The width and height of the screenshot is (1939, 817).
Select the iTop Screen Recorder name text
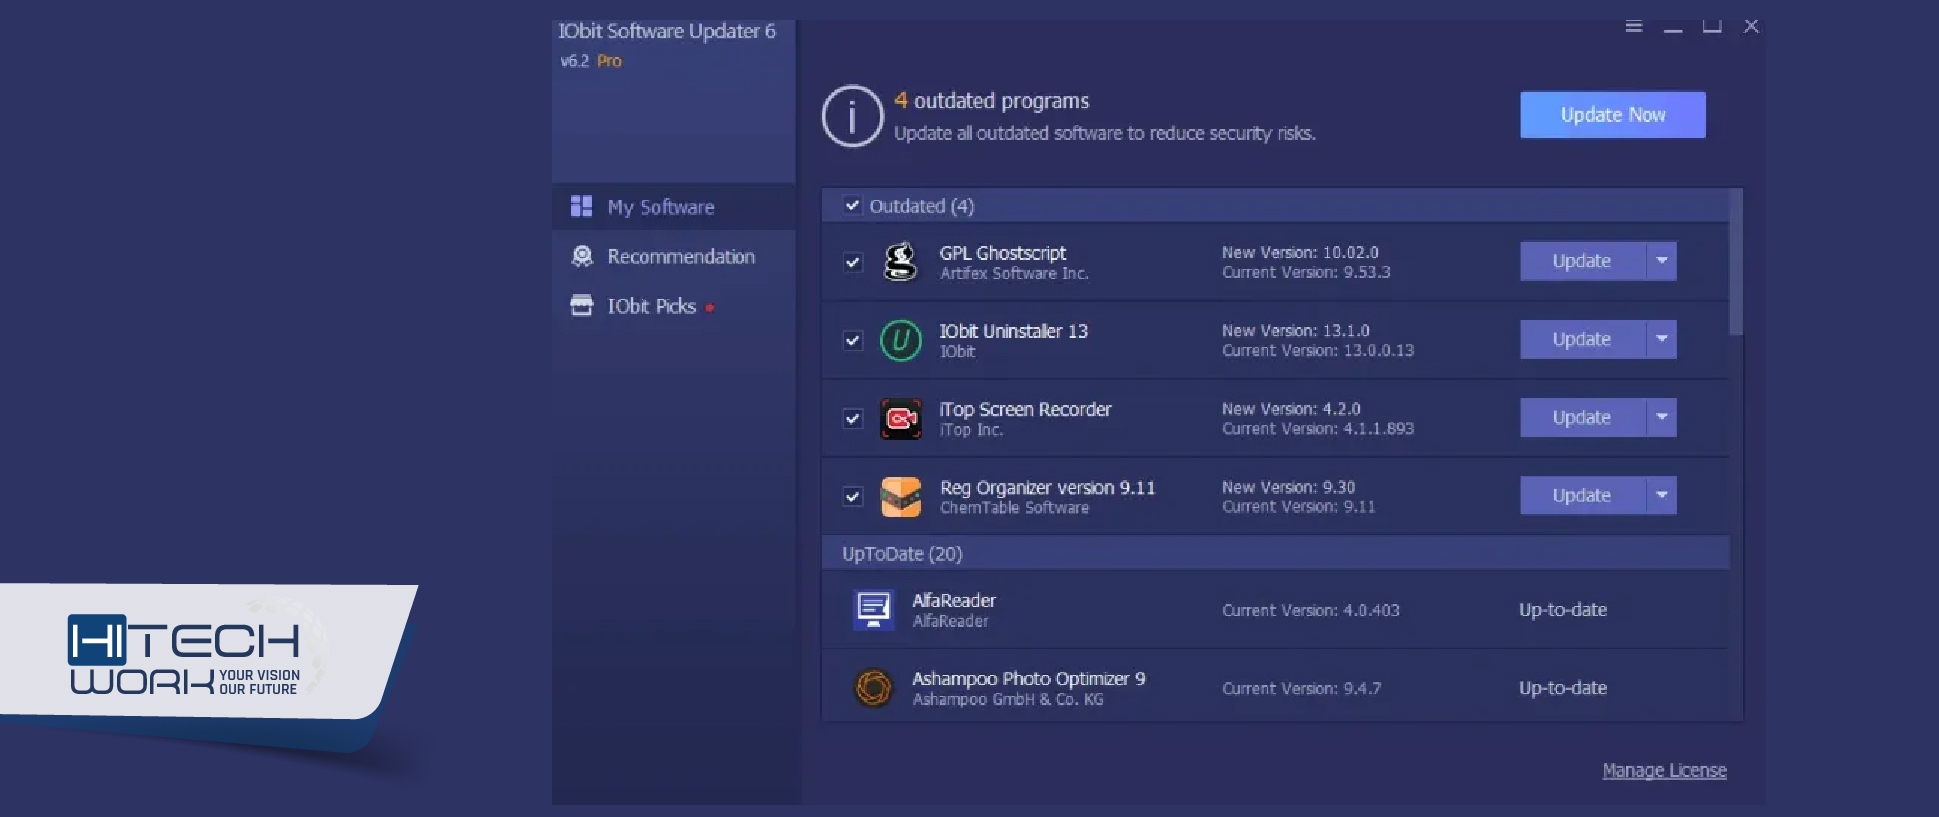click(1025, 409)
